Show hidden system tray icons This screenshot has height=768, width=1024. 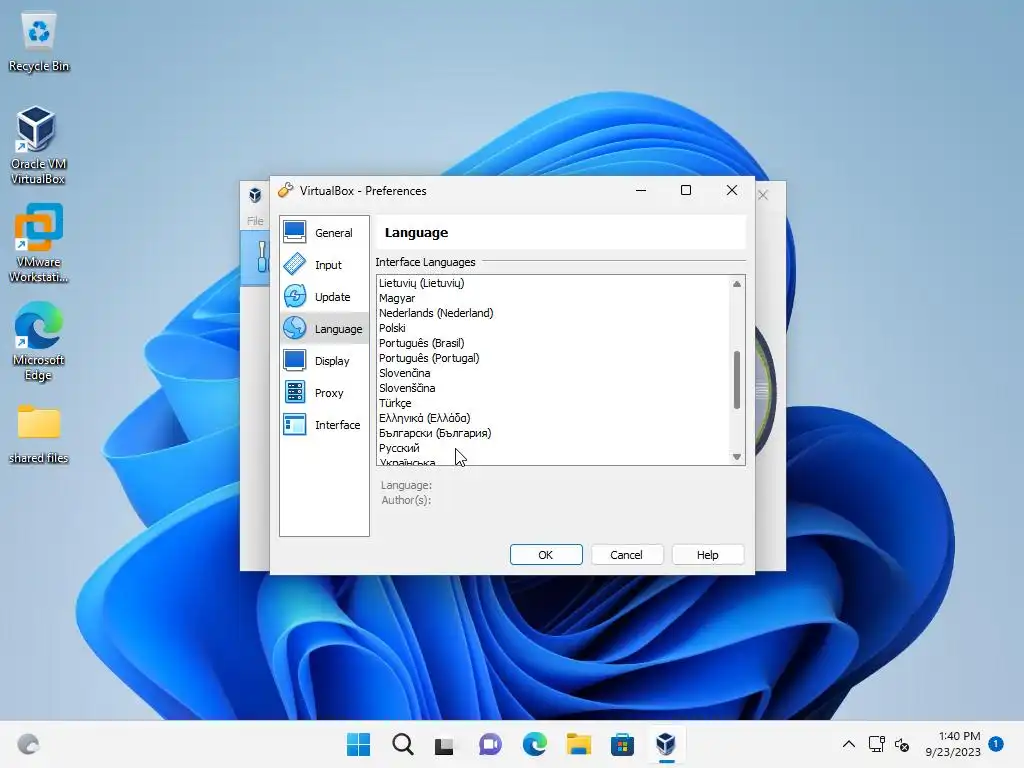pyautogui.click(x=848, y=744)
